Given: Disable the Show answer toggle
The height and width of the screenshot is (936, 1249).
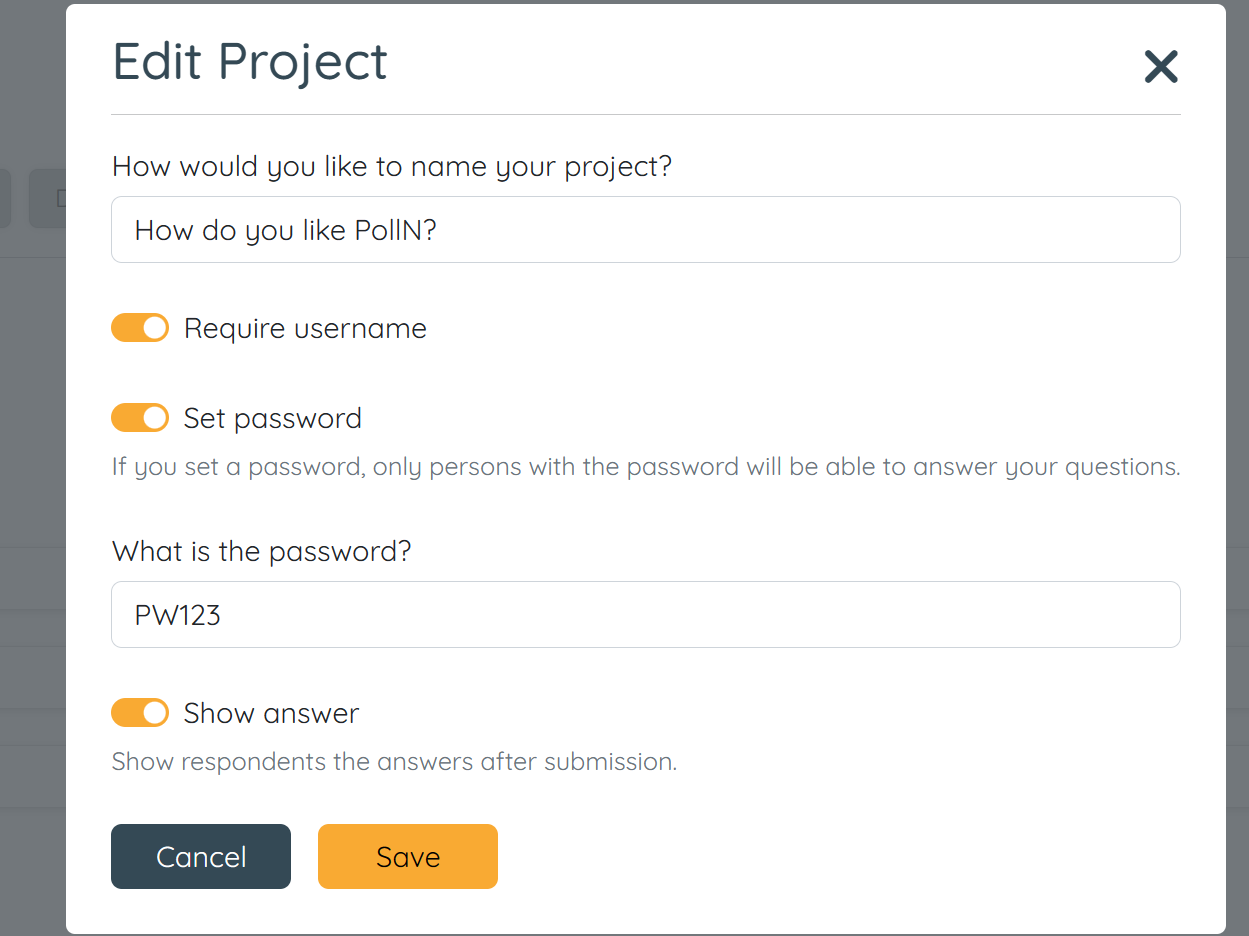Looking at the screenshot, I should 140,712.
